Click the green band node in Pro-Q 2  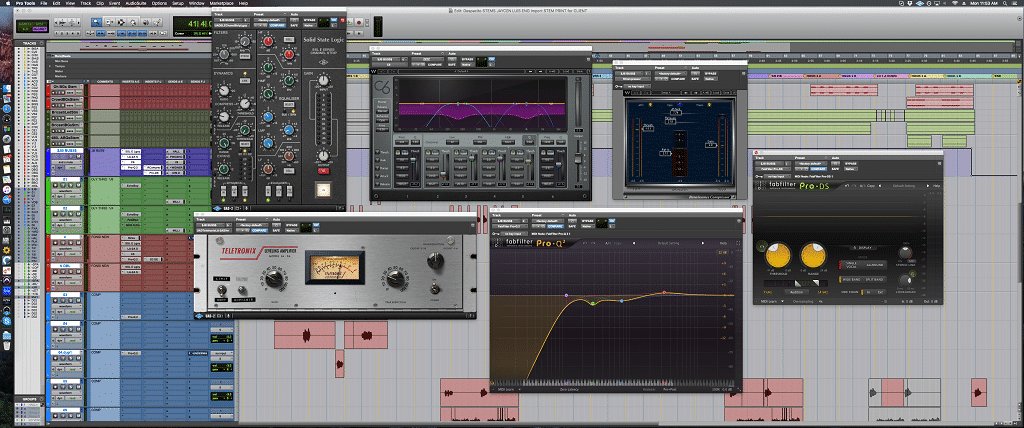[592, 304]
